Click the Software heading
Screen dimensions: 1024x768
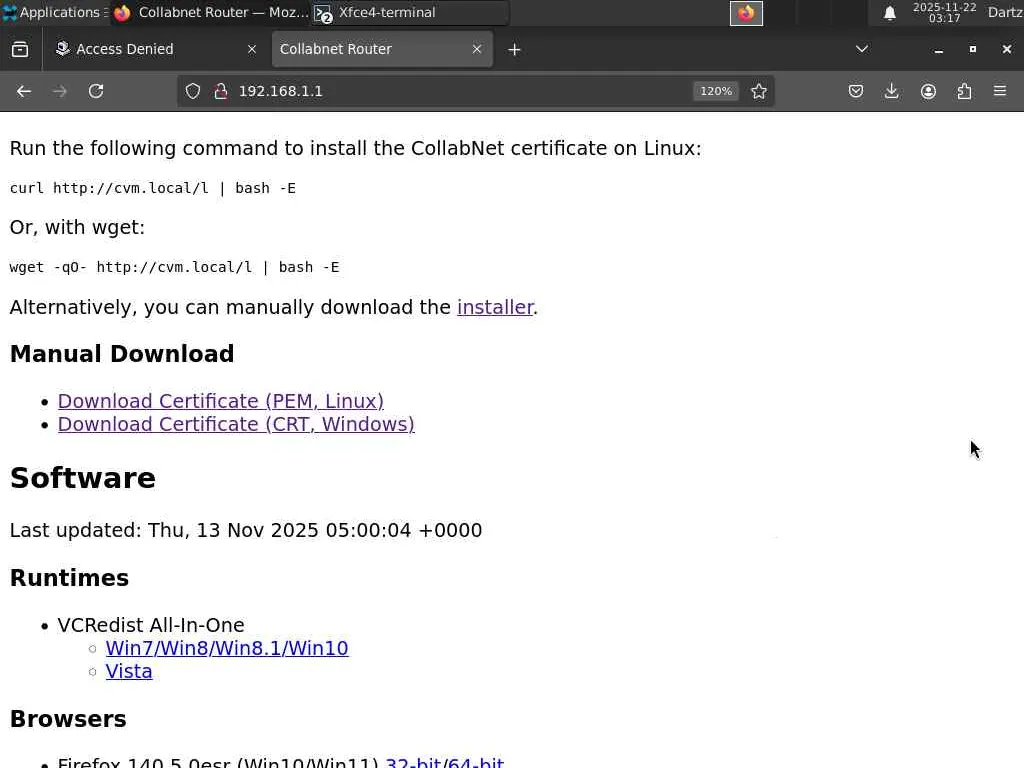(x=83, y=478)
